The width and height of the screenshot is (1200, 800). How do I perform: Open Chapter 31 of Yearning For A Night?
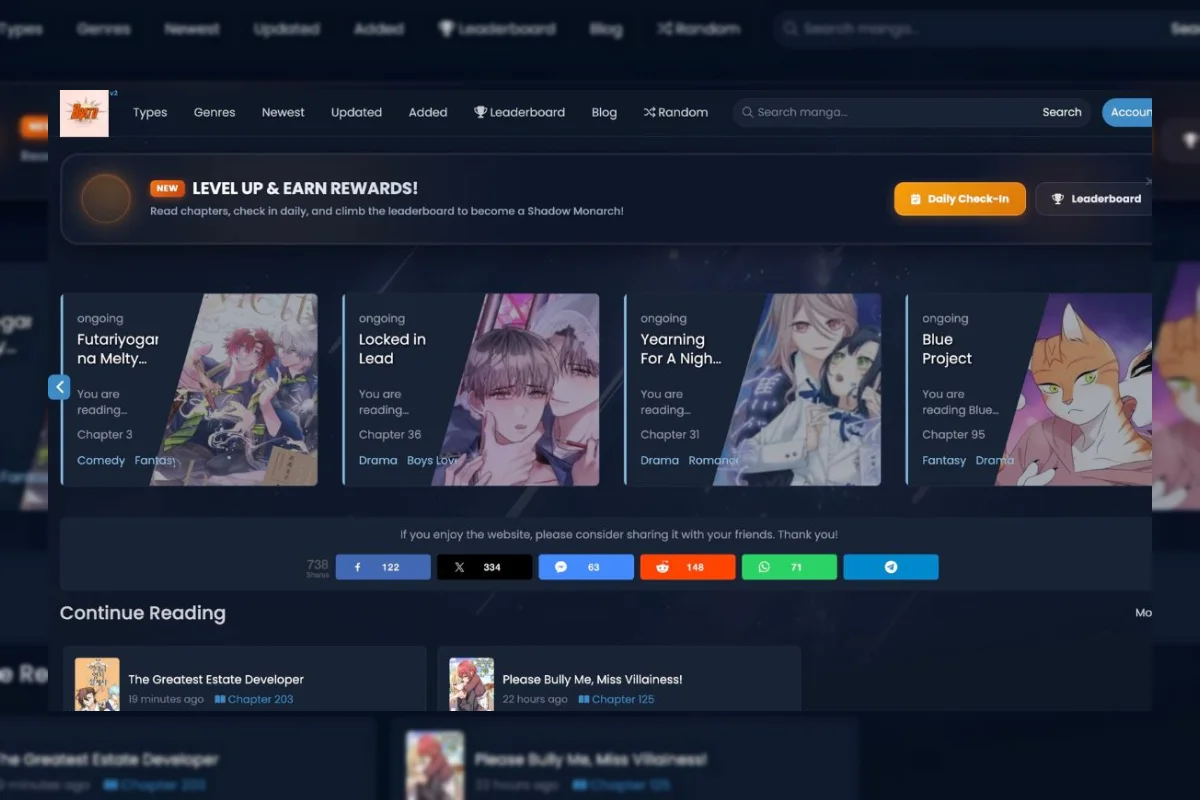(x=670, y=435)
